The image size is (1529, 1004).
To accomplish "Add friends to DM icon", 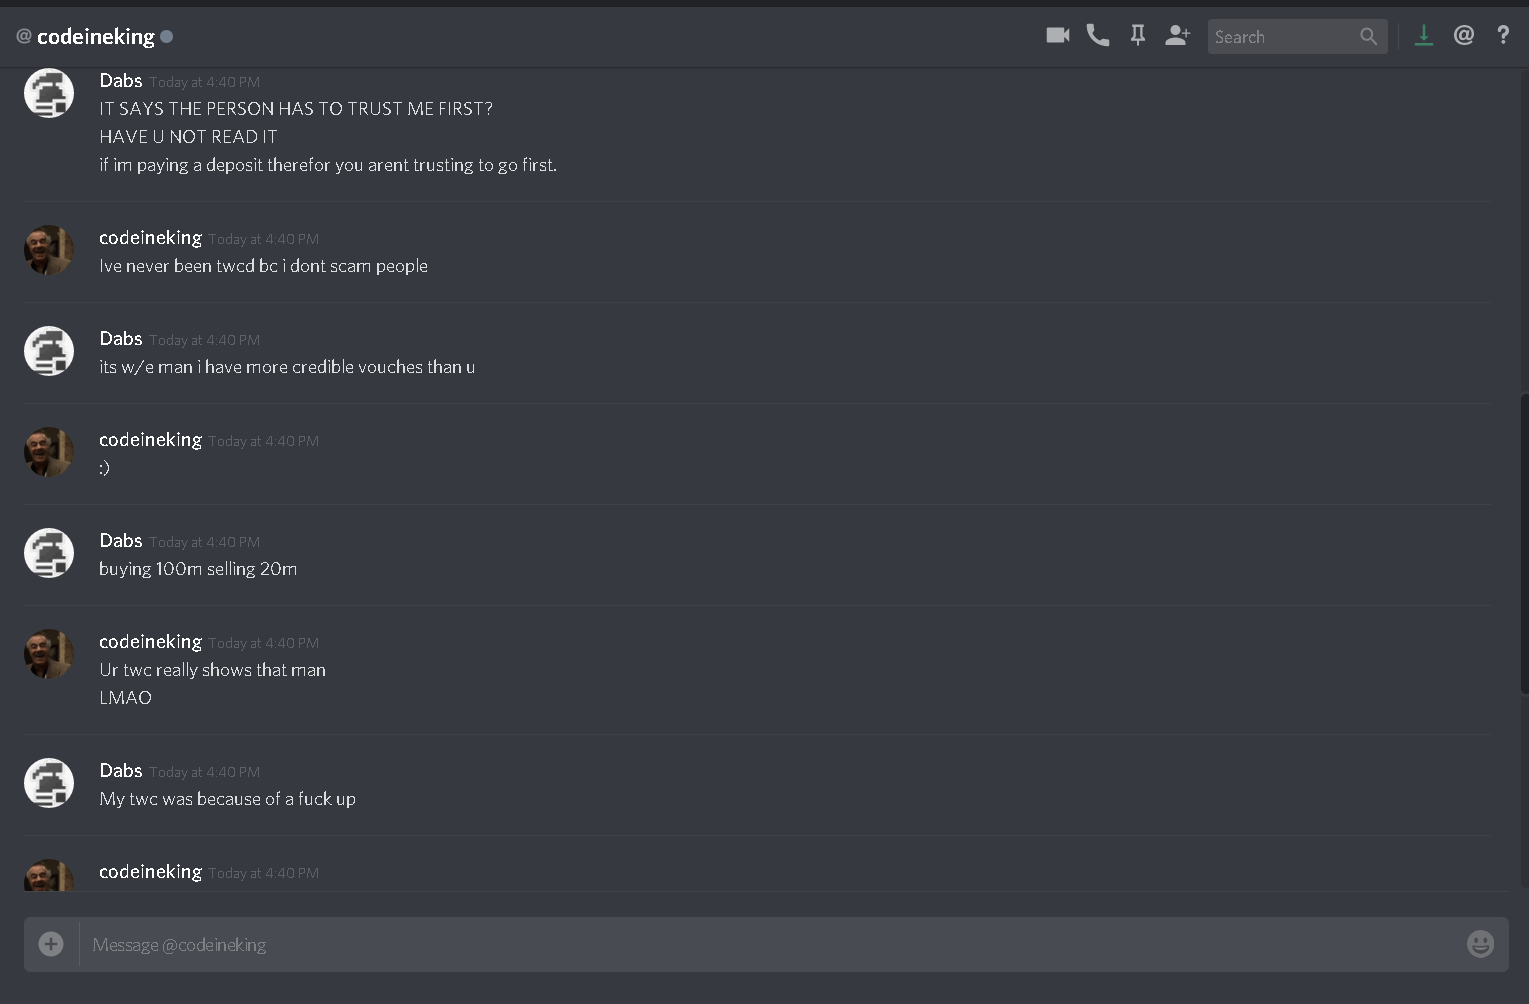I will tap(1178, 36).
